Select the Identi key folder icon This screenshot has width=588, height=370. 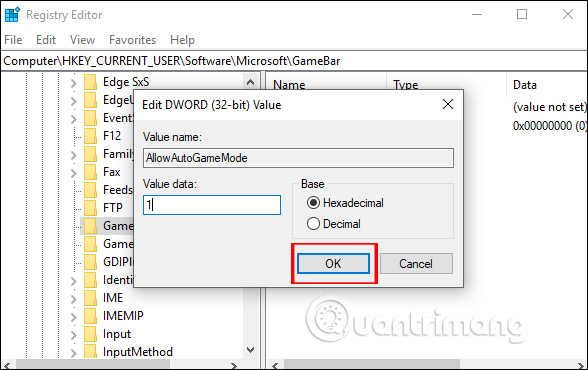coord(90,280)
